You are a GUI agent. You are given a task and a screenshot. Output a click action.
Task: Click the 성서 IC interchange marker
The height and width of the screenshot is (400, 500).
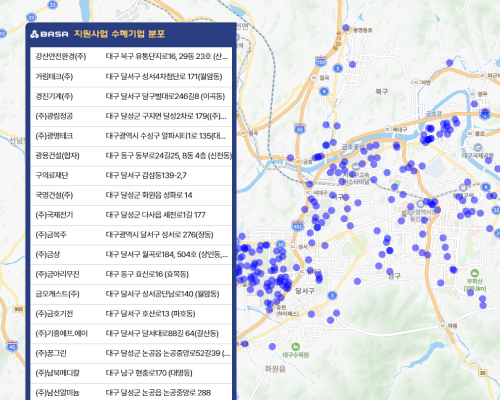(293, 247)
